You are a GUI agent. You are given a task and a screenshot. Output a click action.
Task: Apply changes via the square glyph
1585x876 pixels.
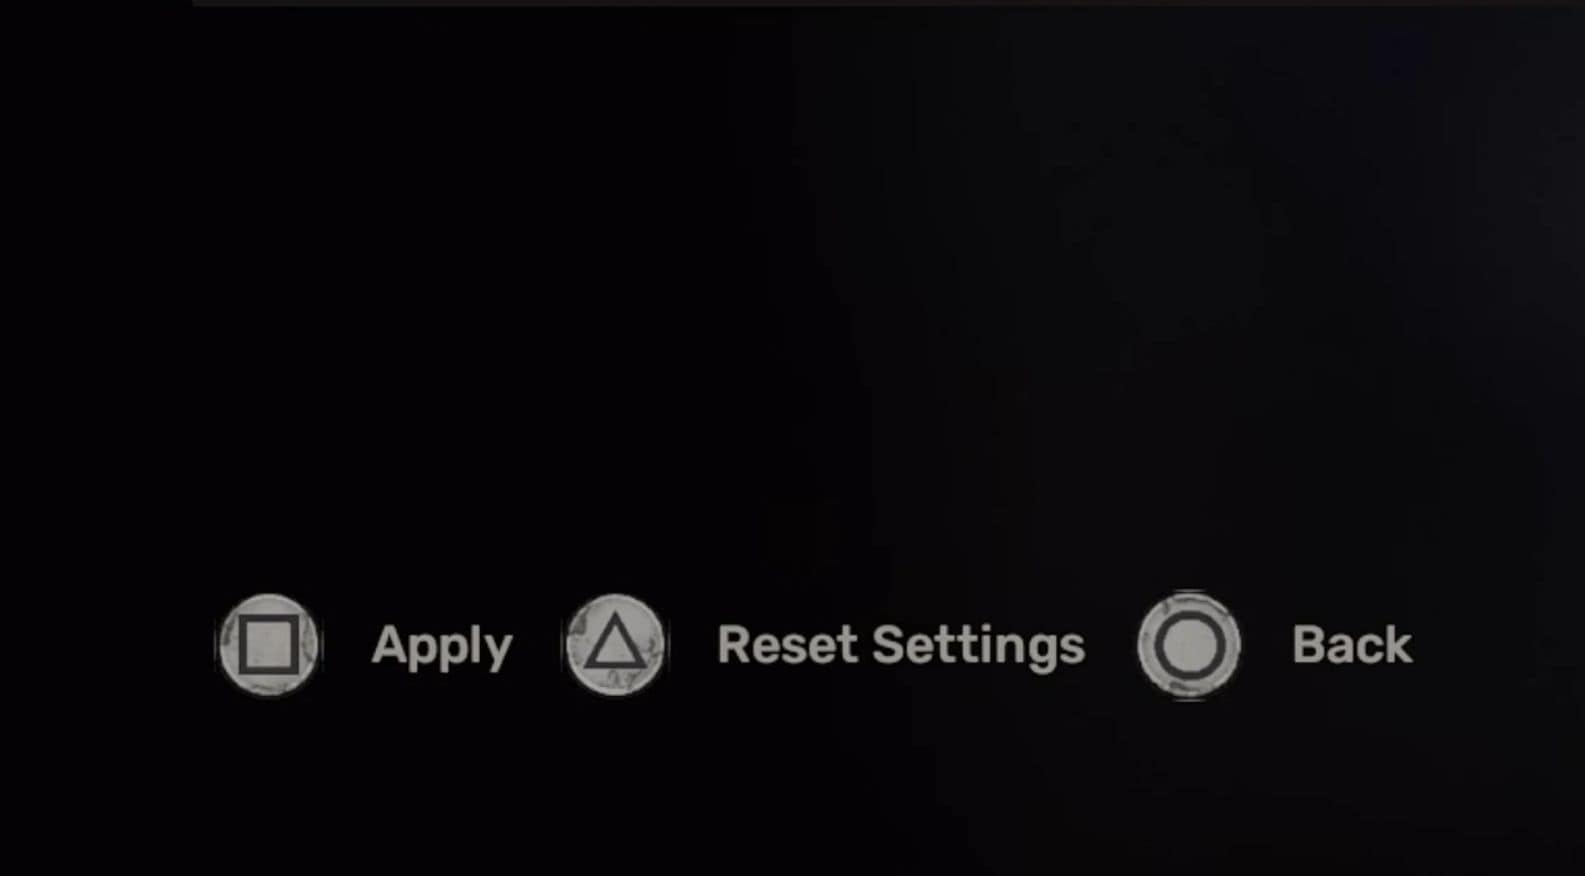point(269,645)
